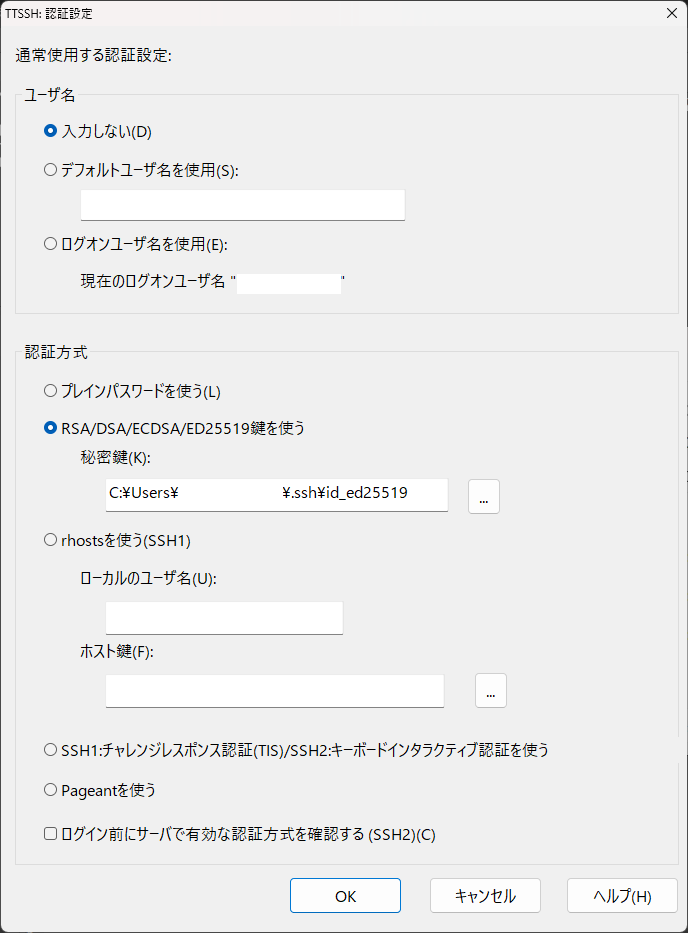
Task: Click the キャンセル button
Action: 485,896
